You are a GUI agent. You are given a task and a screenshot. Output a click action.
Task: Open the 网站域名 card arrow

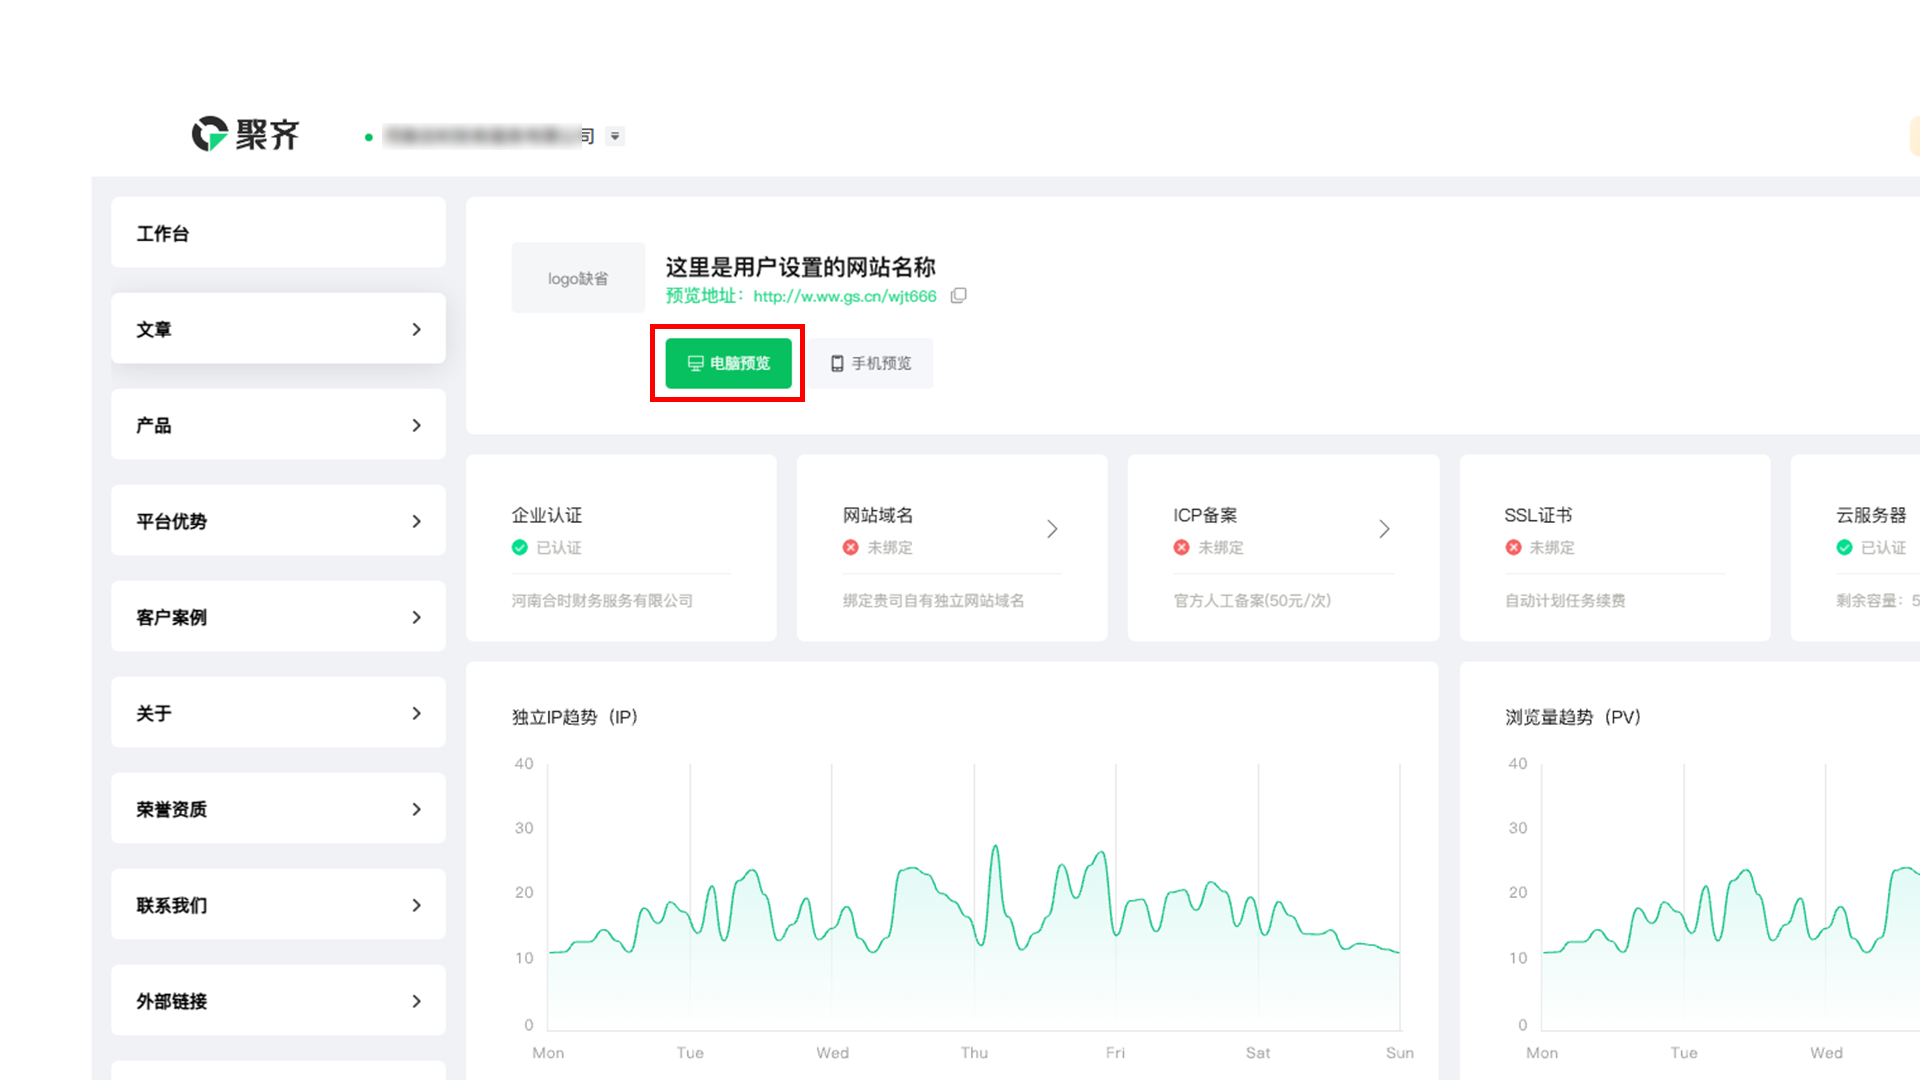[1052, 529]
